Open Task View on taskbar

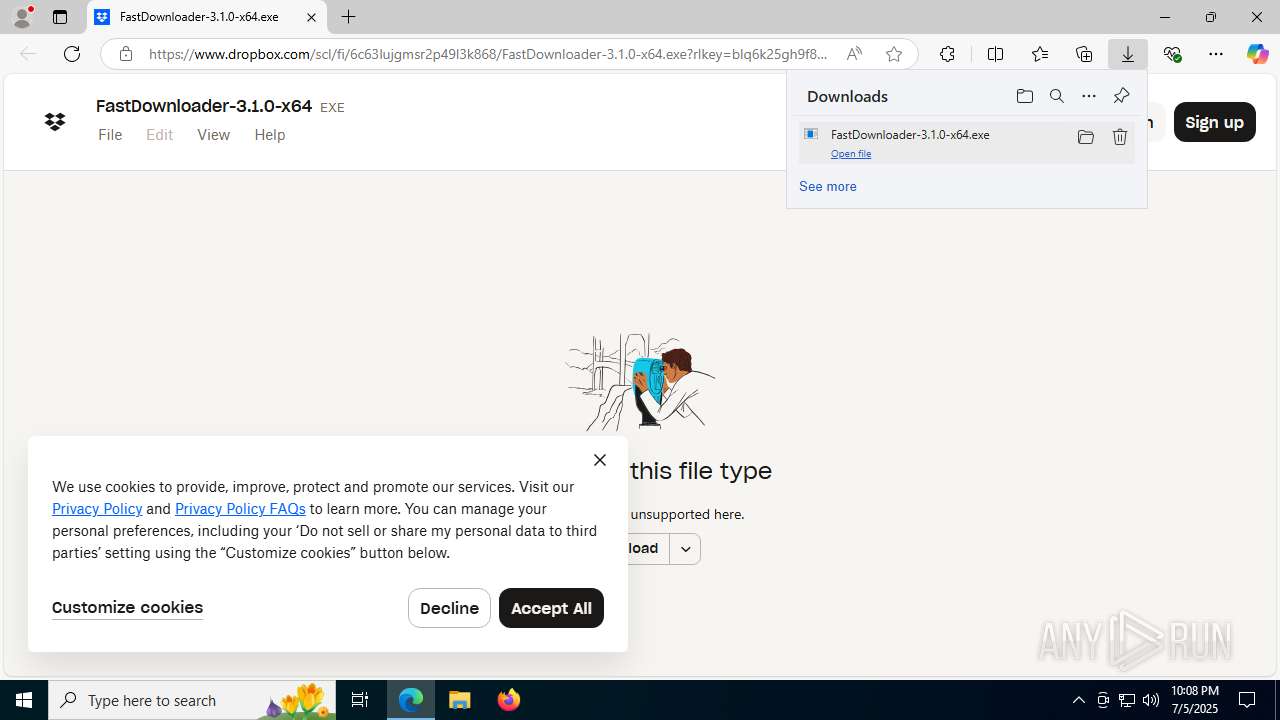tap(360, 700)
